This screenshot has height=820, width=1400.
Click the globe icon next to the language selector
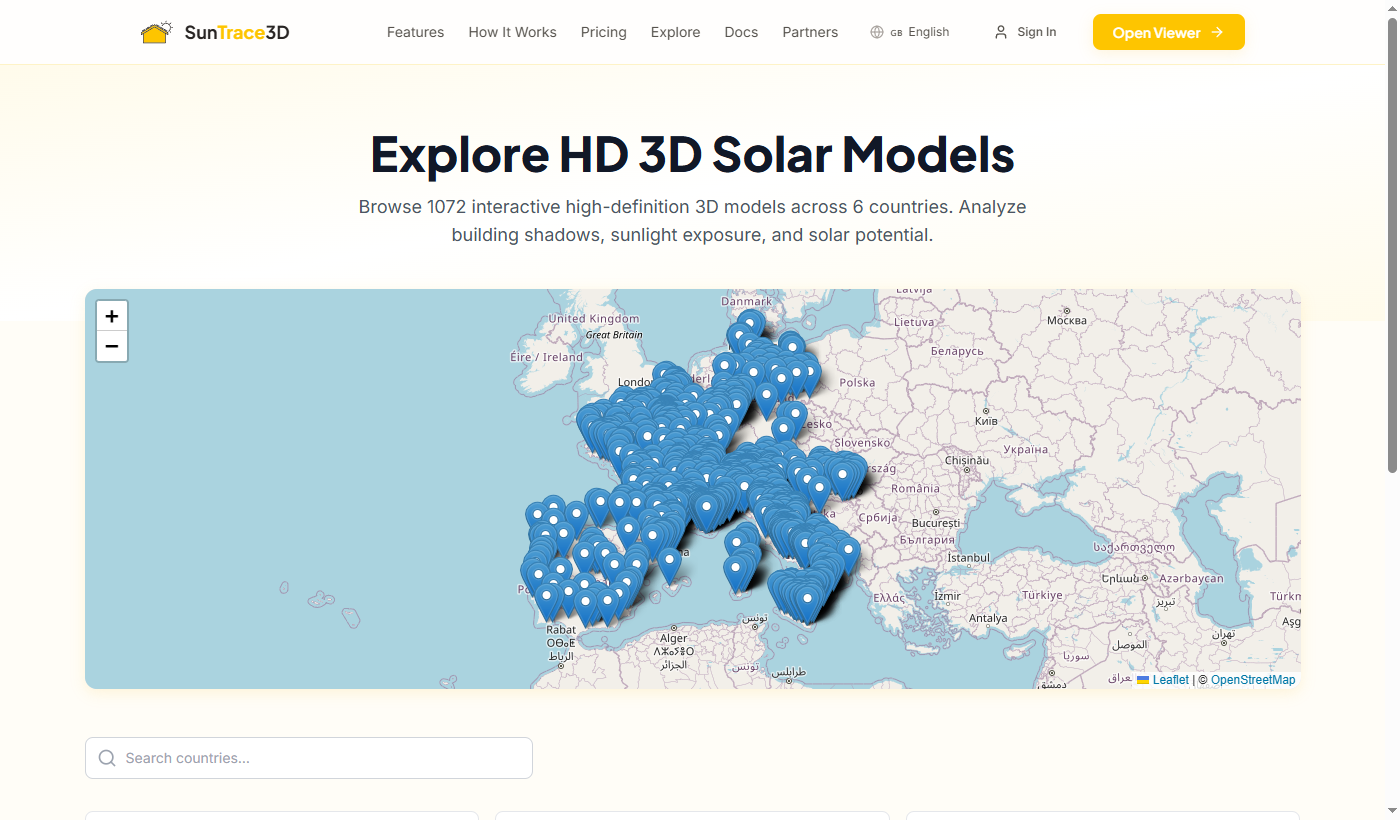877,31
